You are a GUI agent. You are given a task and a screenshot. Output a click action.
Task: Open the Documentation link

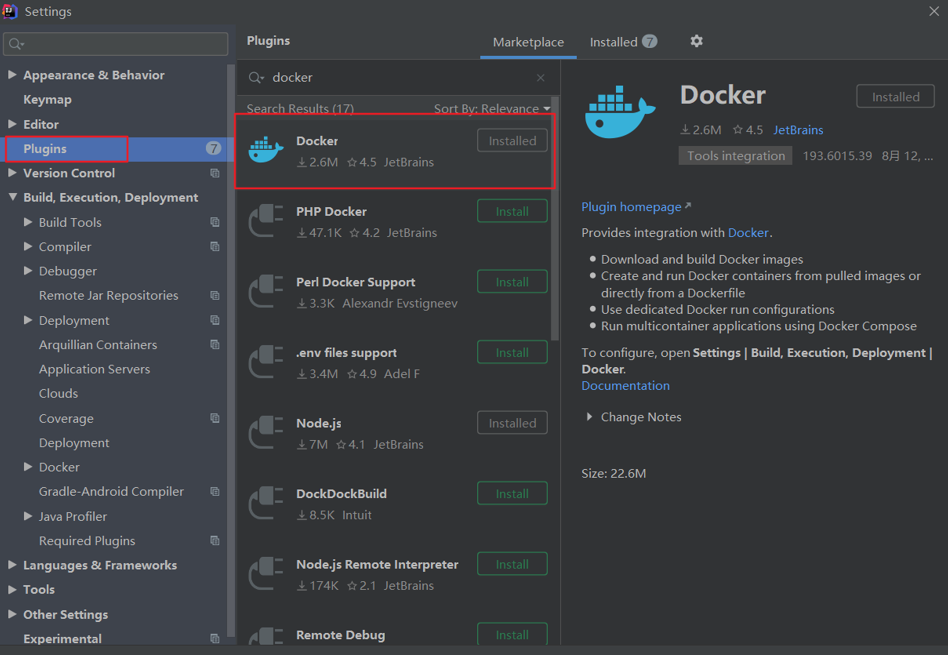(625, 386)
